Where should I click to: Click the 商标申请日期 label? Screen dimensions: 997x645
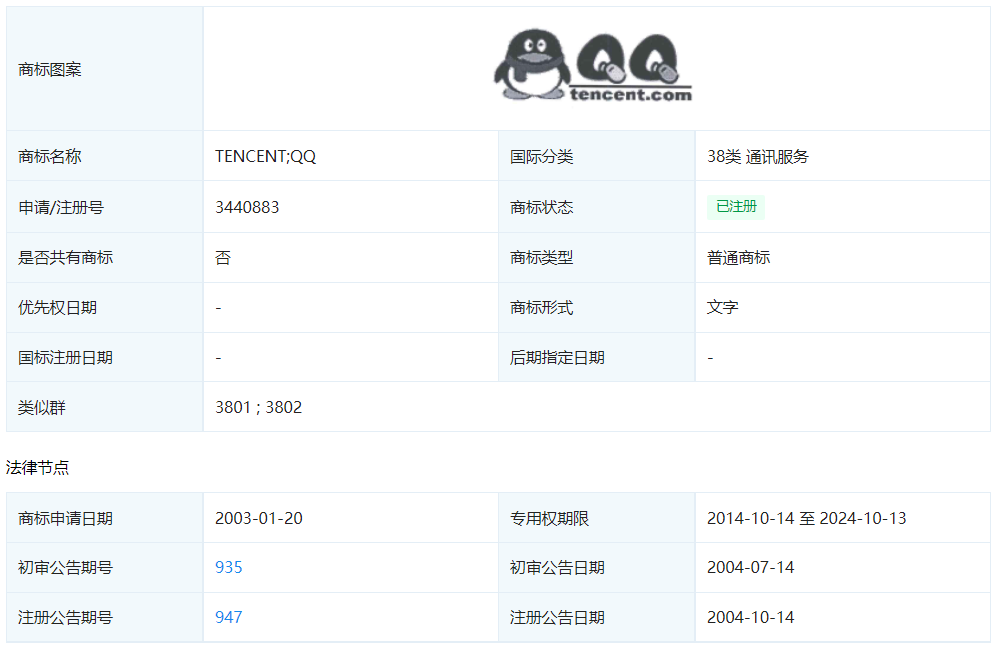(x=65, y=518)
